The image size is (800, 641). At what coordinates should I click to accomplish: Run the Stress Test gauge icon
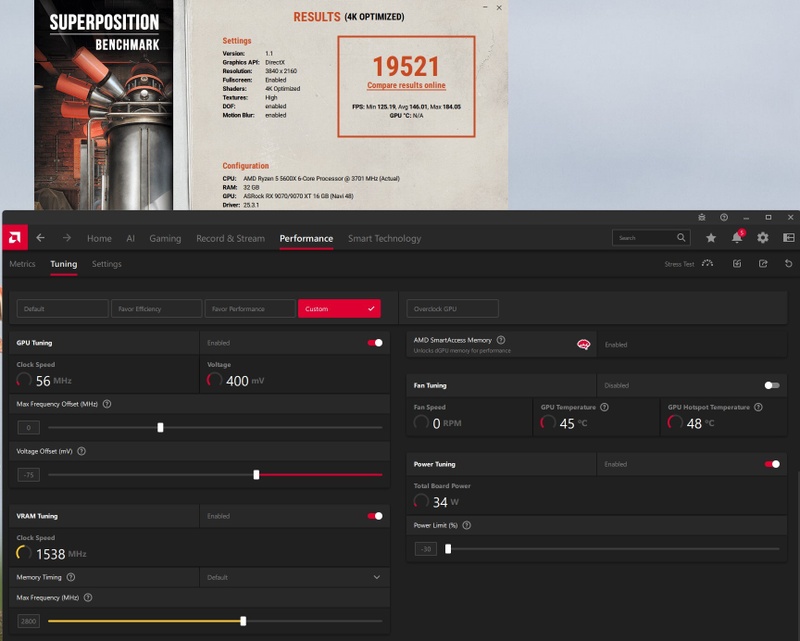[708, 264]
